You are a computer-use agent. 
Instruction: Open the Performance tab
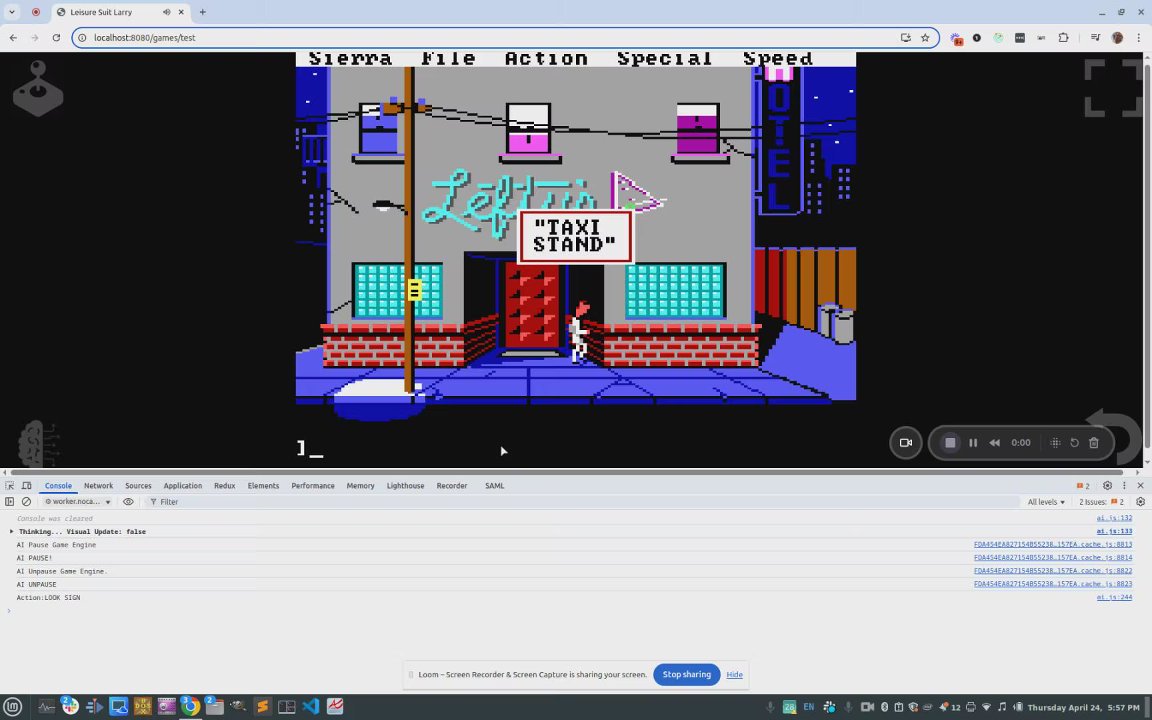(312, 486)
